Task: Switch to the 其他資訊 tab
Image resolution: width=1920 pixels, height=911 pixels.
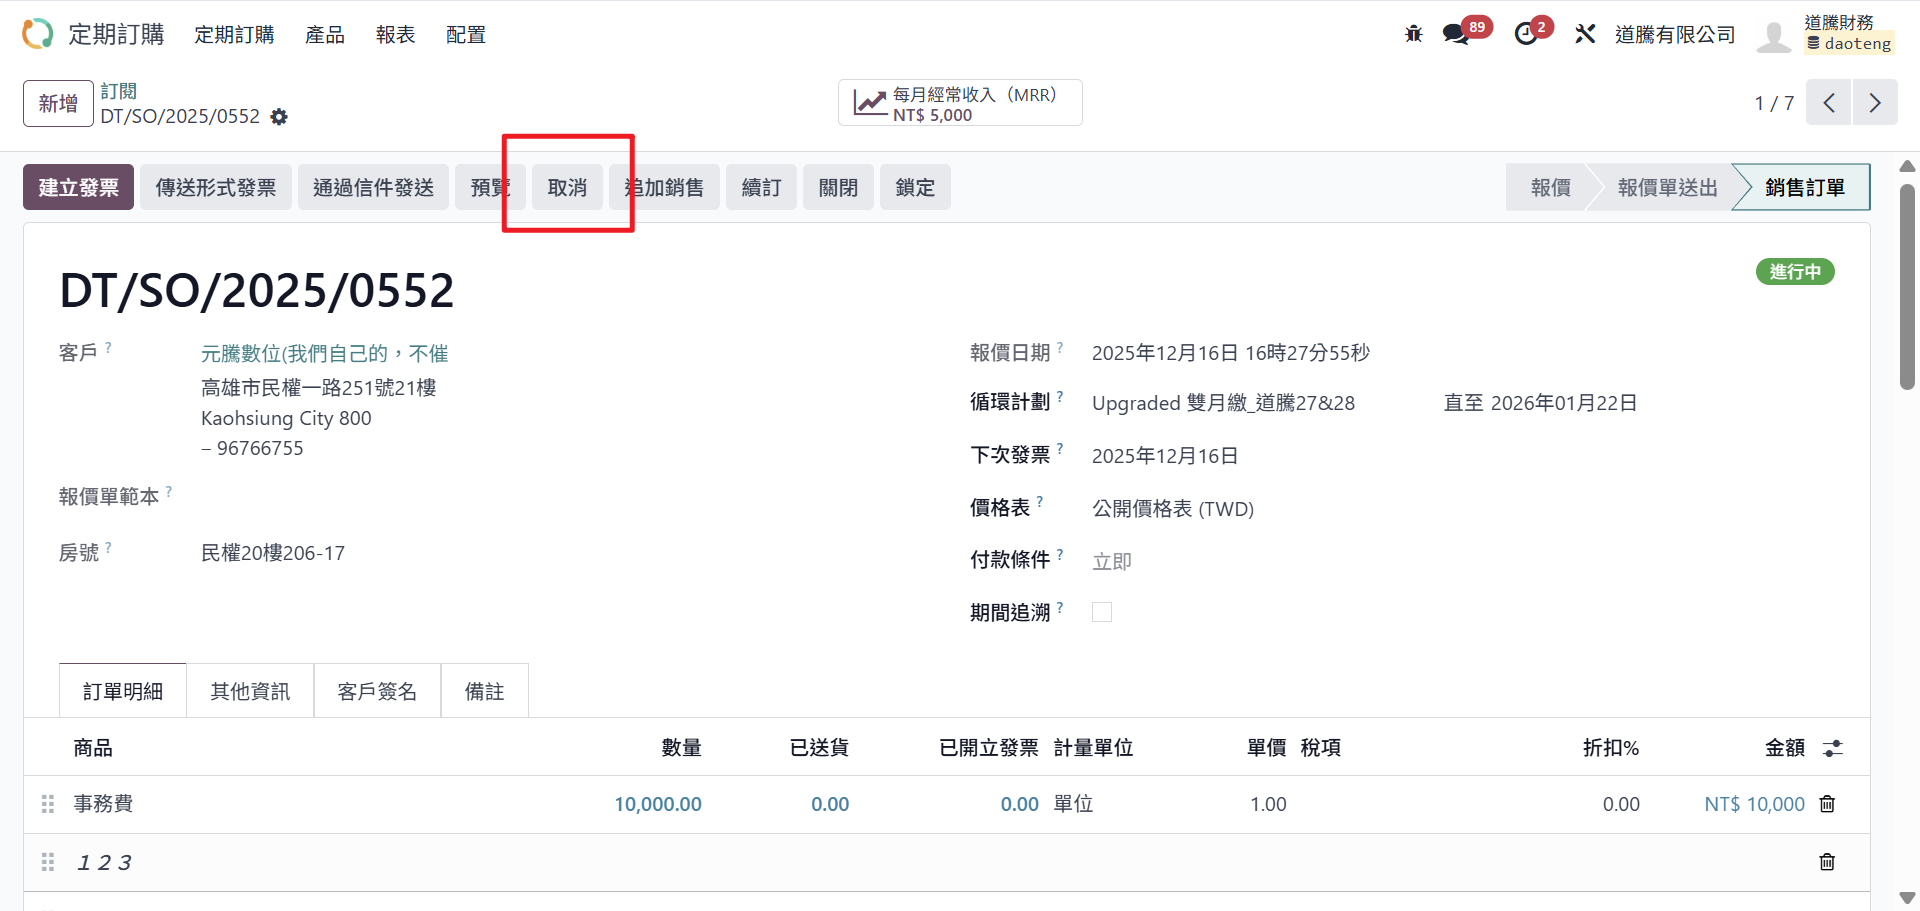Action: (x=250, y=691)
